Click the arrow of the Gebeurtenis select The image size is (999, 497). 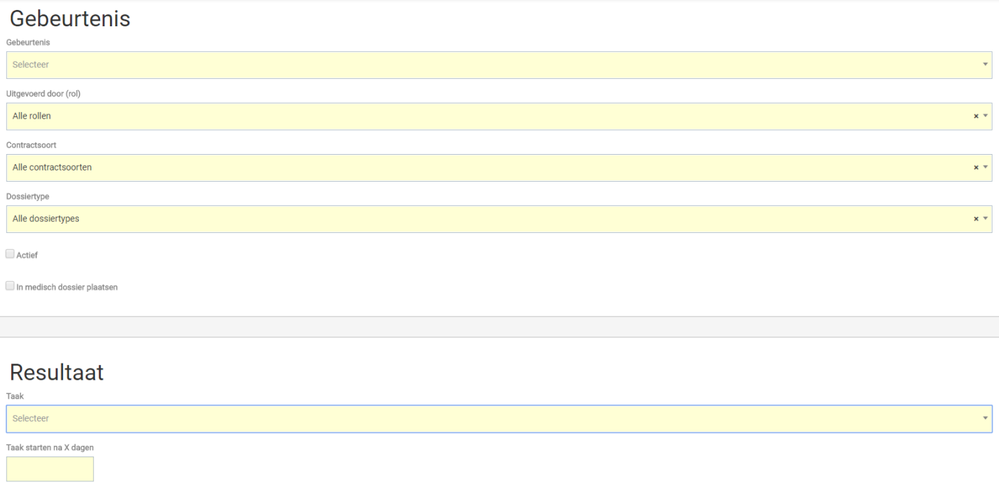point(985,65)
